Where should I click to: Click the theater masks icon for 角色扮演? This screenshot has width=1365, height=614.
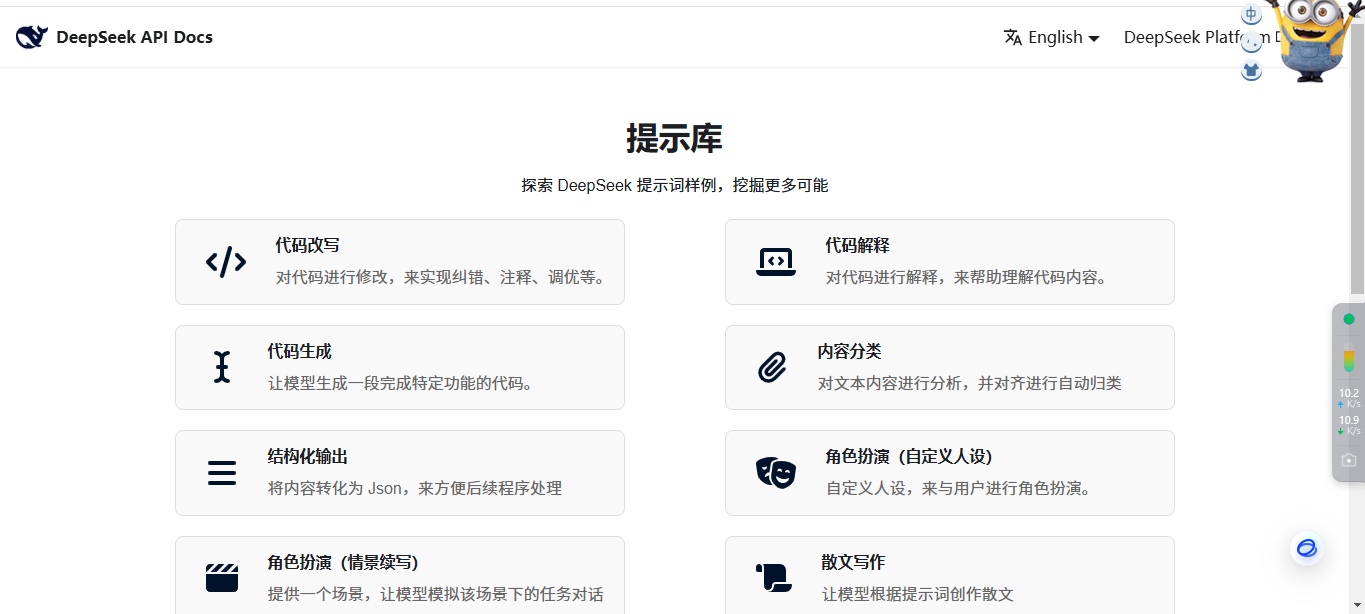click(776, 472)
